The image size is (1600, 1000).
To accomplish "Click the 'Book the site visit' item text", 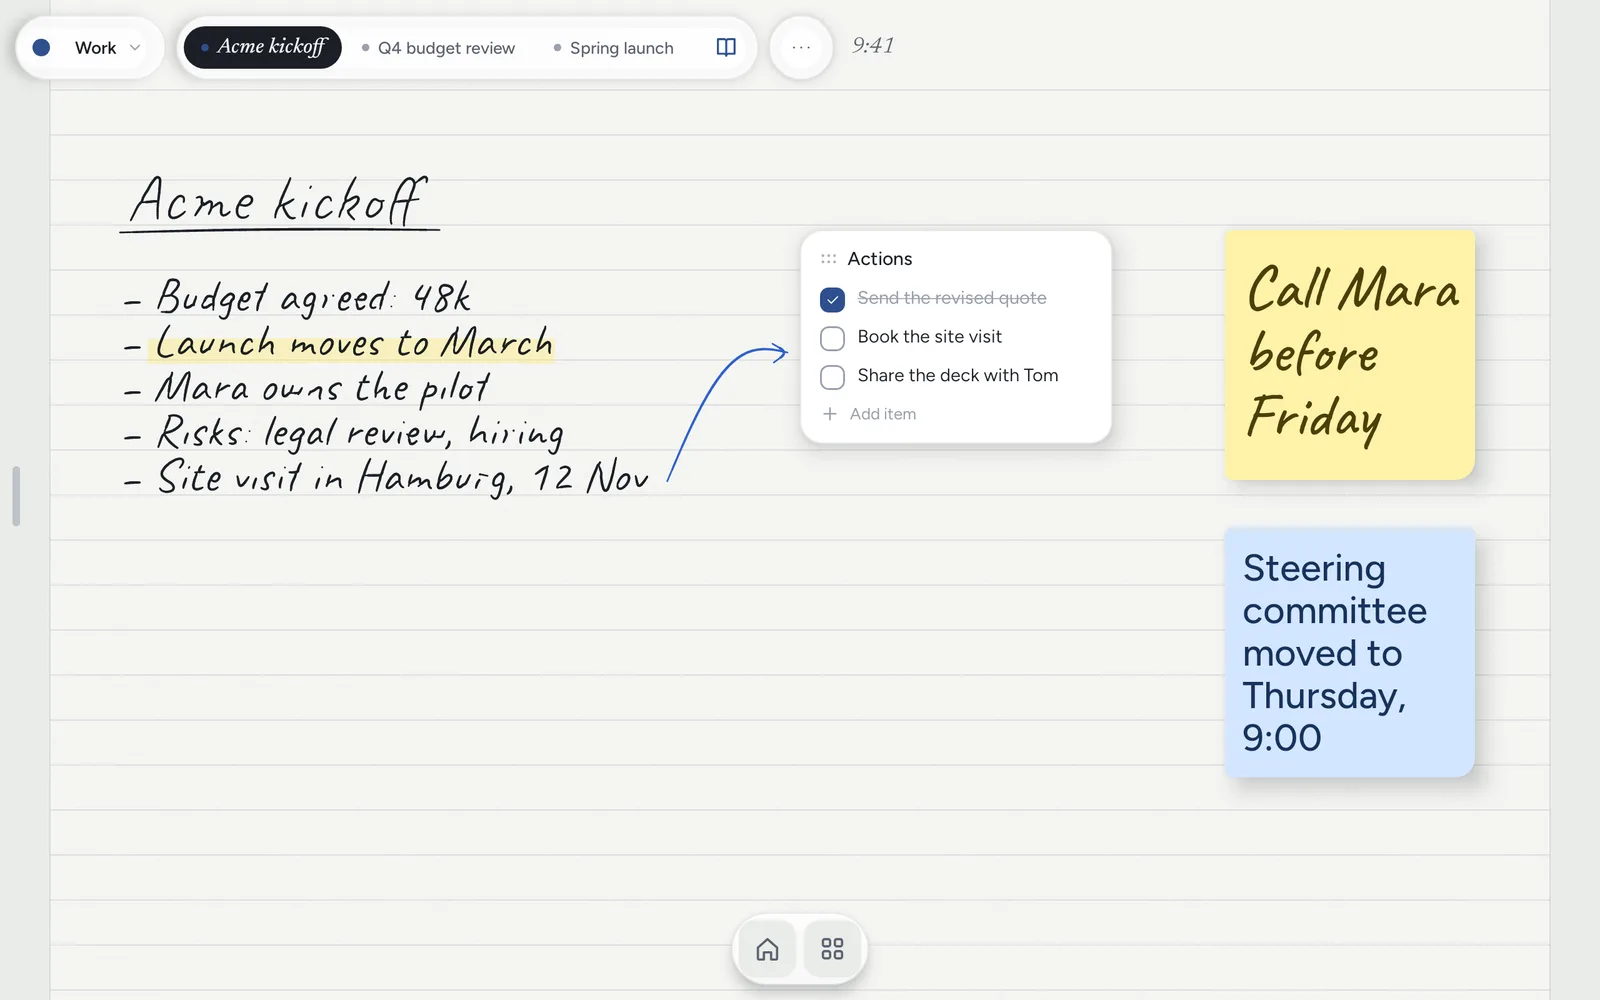I will (930, 337).
